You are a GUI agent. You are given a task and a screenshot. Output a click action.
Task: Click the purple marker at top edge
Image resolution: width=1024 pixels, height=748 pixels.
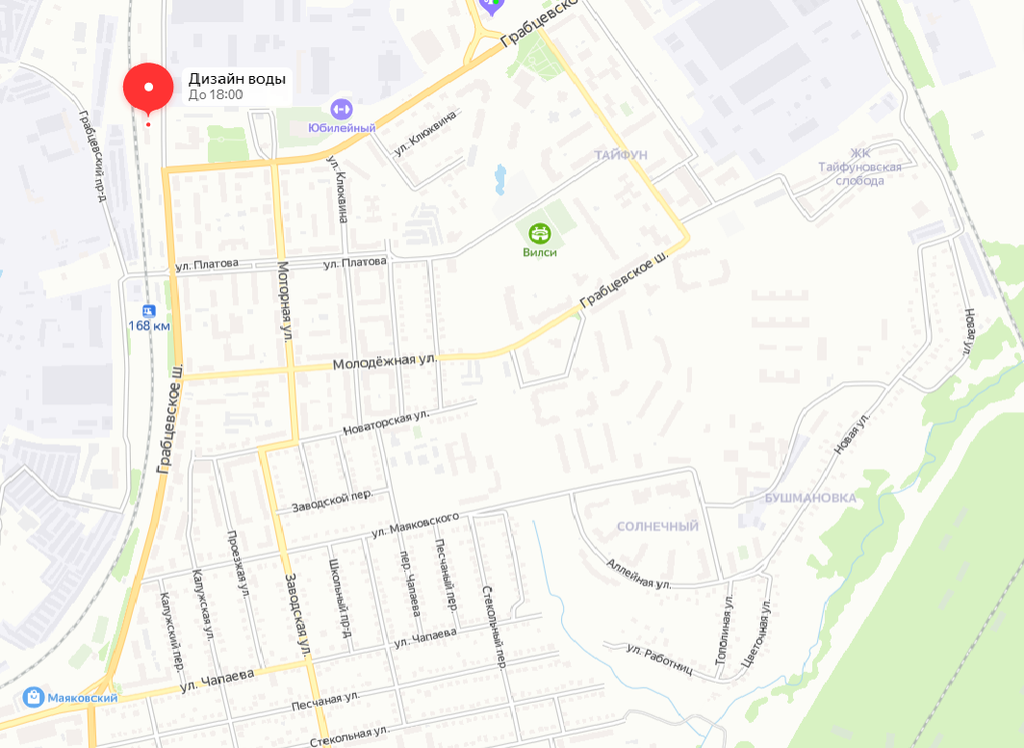click(491, 7)
